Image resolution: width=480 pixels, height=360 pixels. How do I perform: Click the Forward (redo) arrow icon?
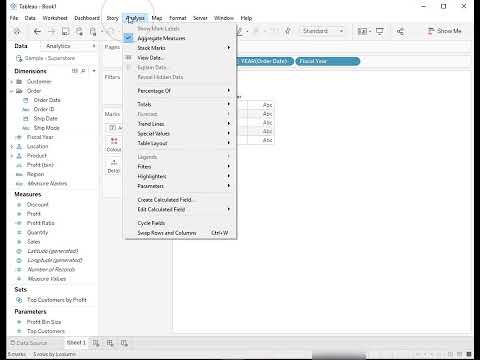click(x=52, y=32)
